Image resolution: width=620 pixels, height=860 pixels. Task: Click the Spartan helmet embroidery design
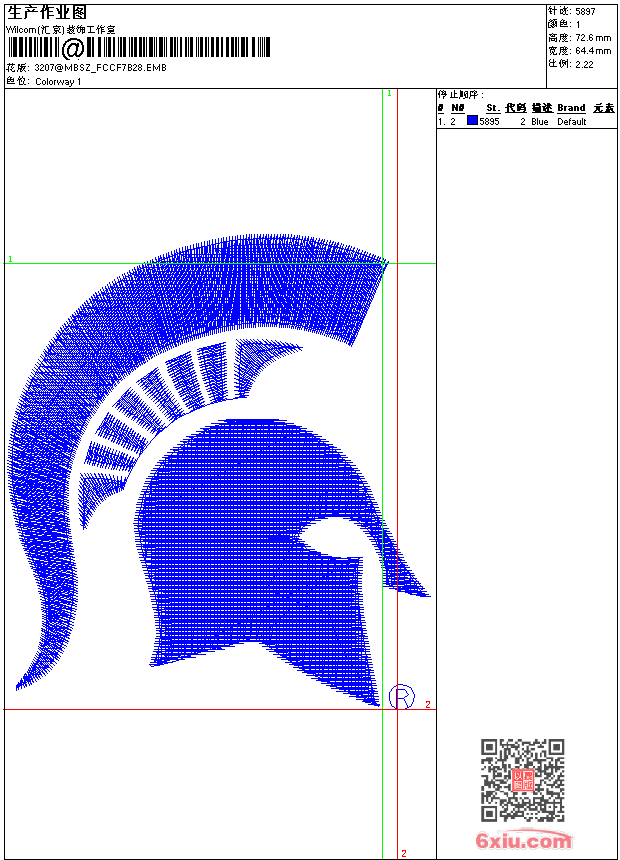(x=250, y=540)
